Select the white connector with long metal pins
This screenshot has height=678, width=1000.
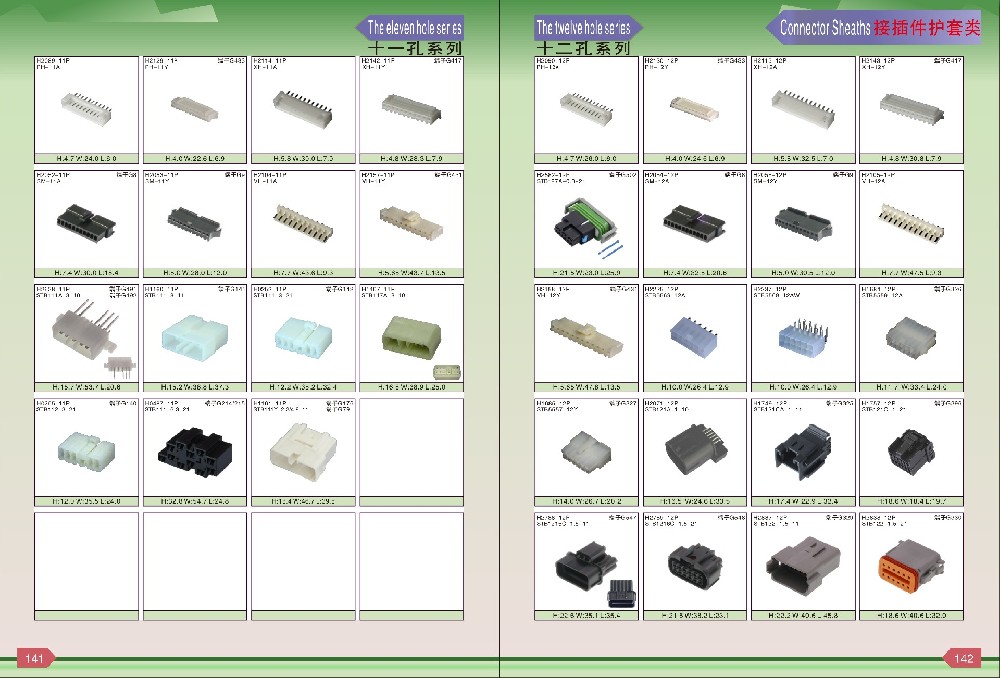84,328
